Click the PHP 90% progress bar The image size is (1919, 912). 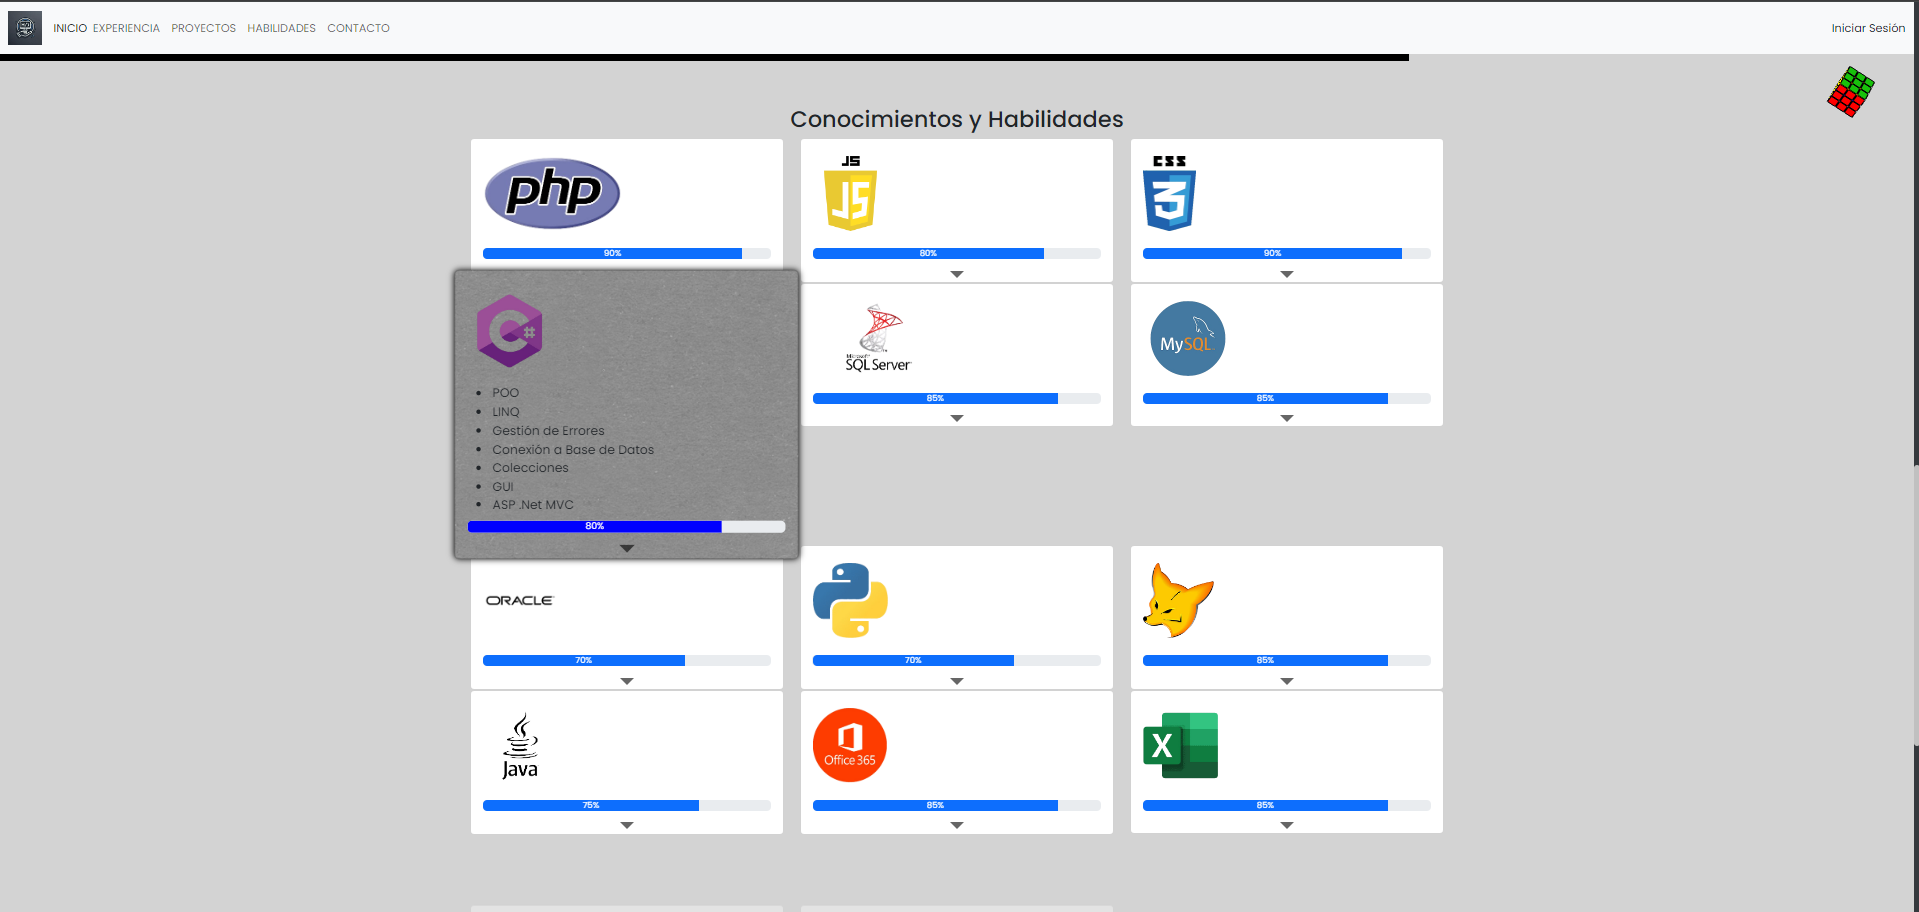point(627,254)
